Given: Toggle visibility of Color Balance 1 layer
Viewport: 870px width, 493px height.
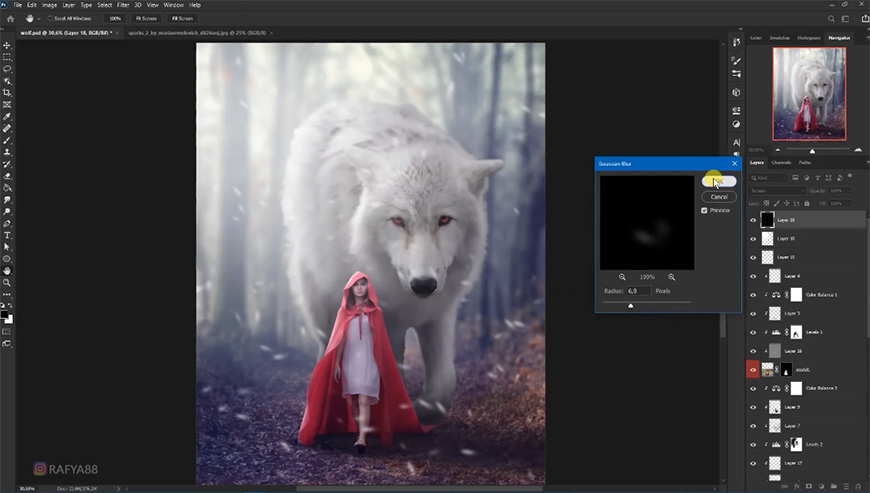Looking at the screenshot, I should 753,295.
